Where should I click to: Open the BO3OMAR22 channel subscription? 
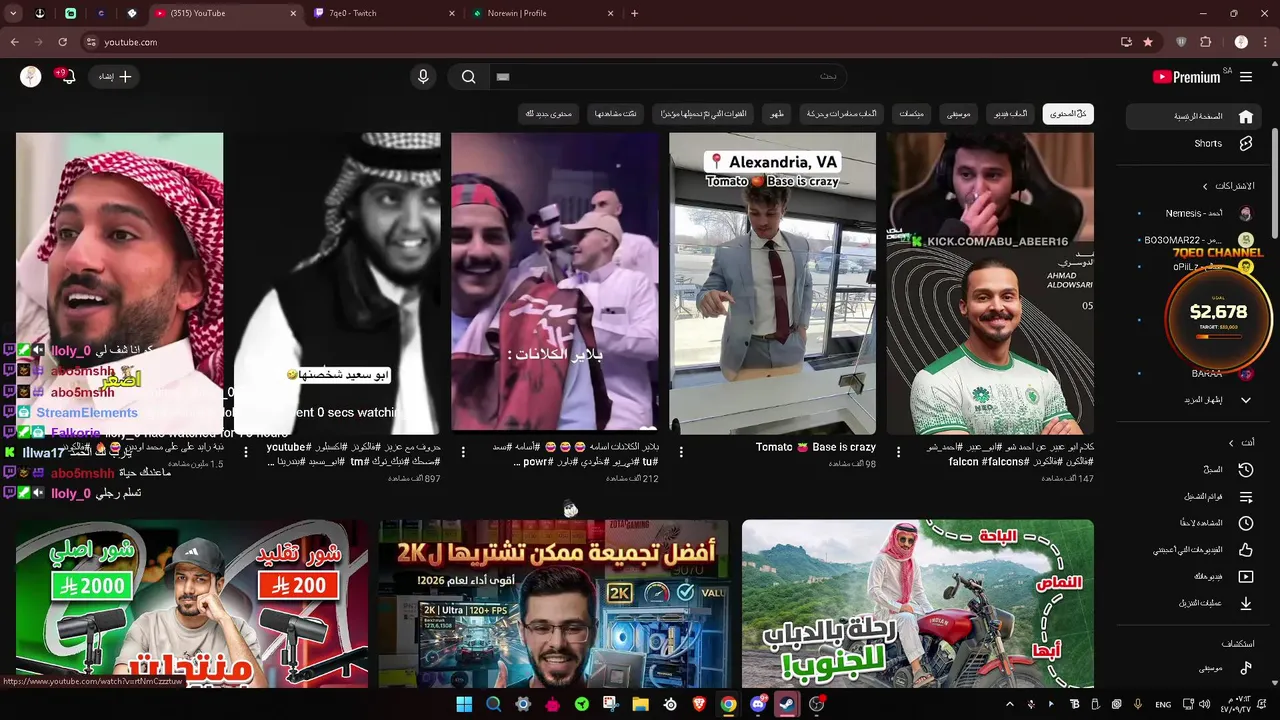pyautogui.click(x=1195, y=240)
